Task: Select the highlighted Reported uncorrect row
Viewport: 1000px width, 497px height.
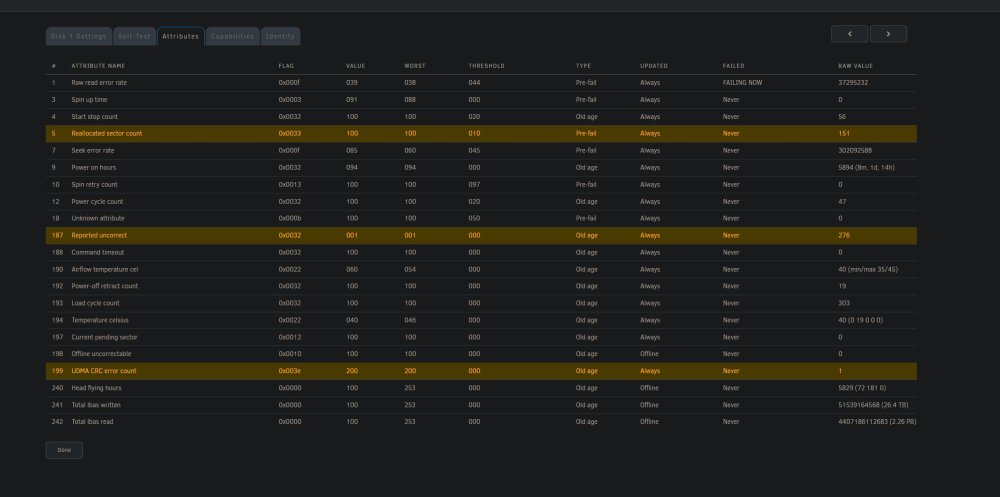Action: (482, 235)
